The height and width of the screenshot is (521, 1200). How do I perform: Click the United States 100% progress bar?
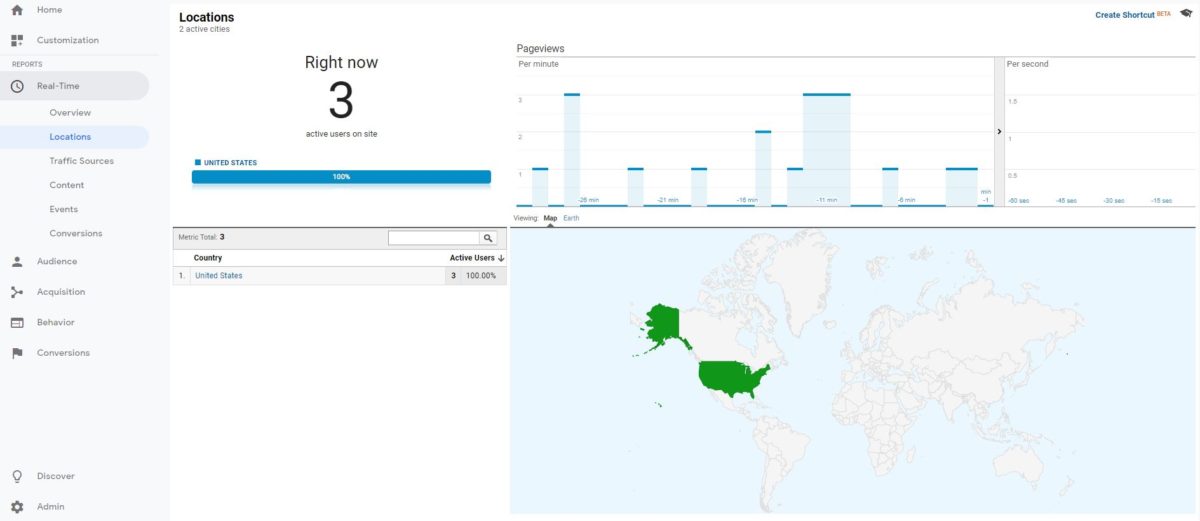tap(341, 177)
